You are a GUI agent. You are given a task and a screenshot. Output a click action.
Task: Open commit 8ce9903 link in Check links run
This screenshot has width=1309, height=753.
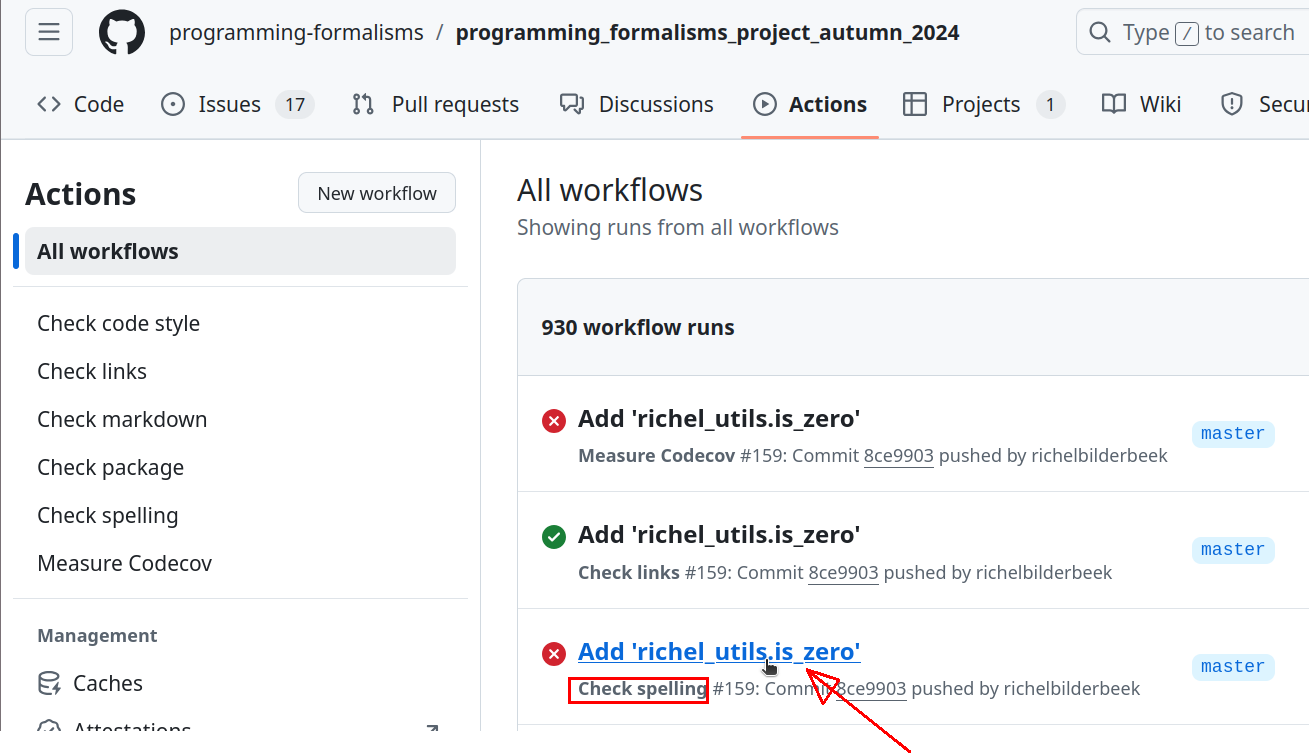click(x=843, y=572)
